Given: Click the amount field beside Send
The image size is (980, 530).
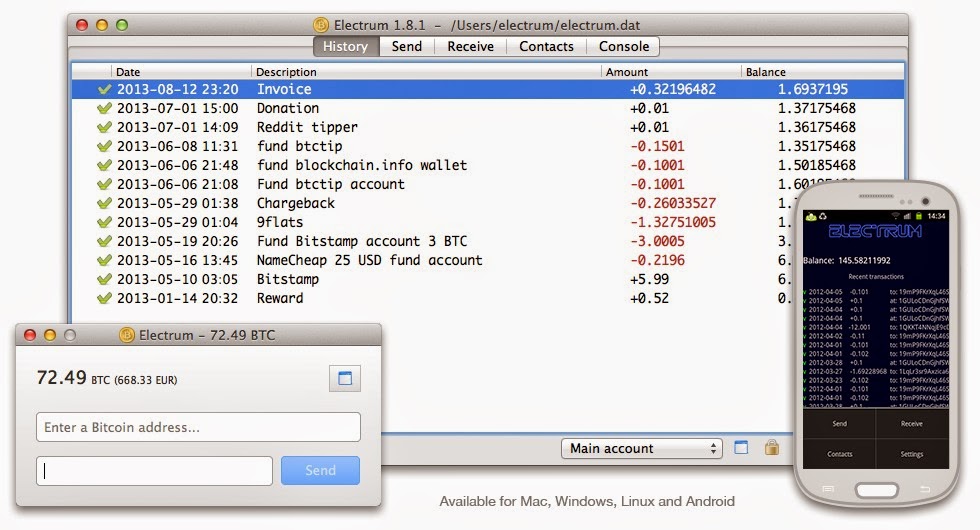Looking at the screenshot, I should click(x=154, y=471).
